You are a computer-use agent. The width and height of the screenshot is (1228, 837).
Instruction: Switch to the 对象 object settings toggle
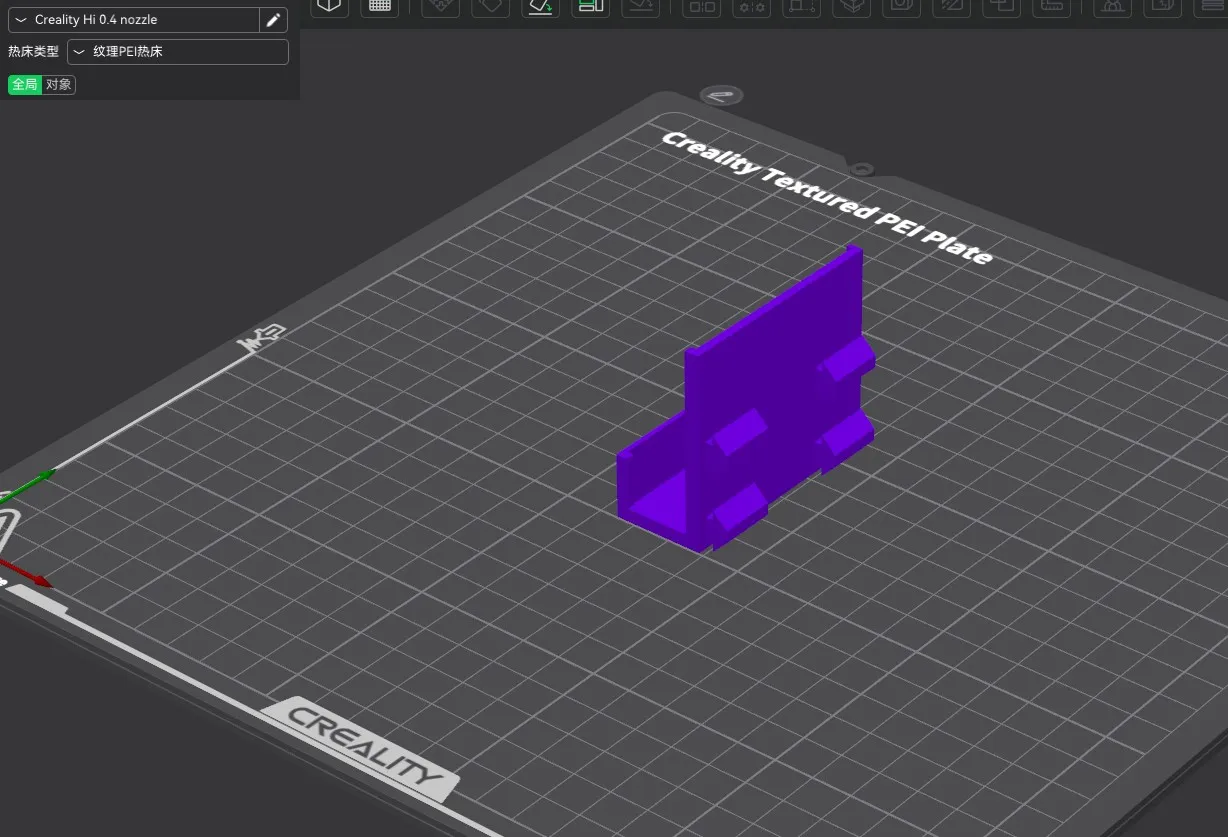point(59,85)
